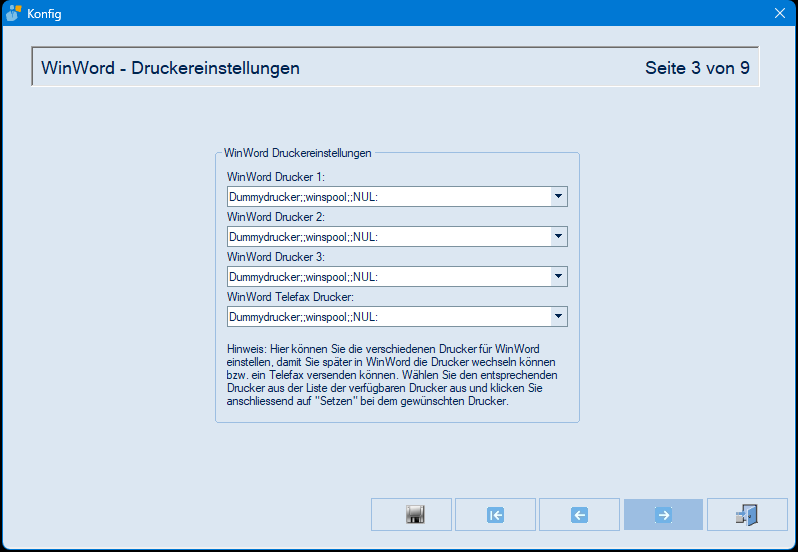Go back using the left arrow icon

tap(579, 514)
